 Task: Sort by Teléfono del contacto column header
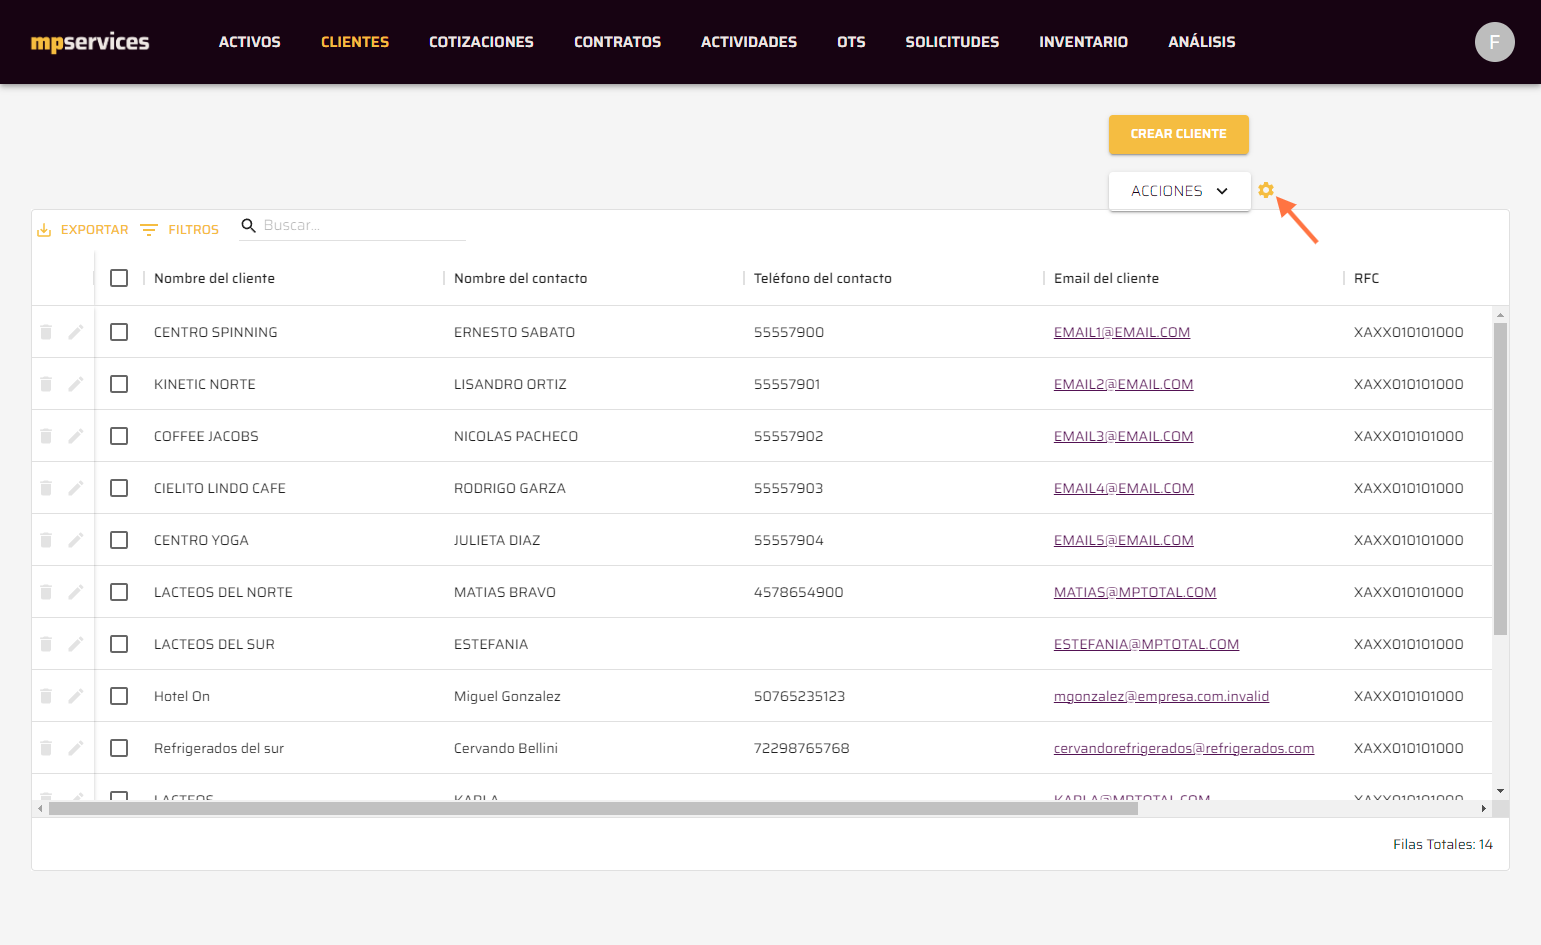click(823, 278)
